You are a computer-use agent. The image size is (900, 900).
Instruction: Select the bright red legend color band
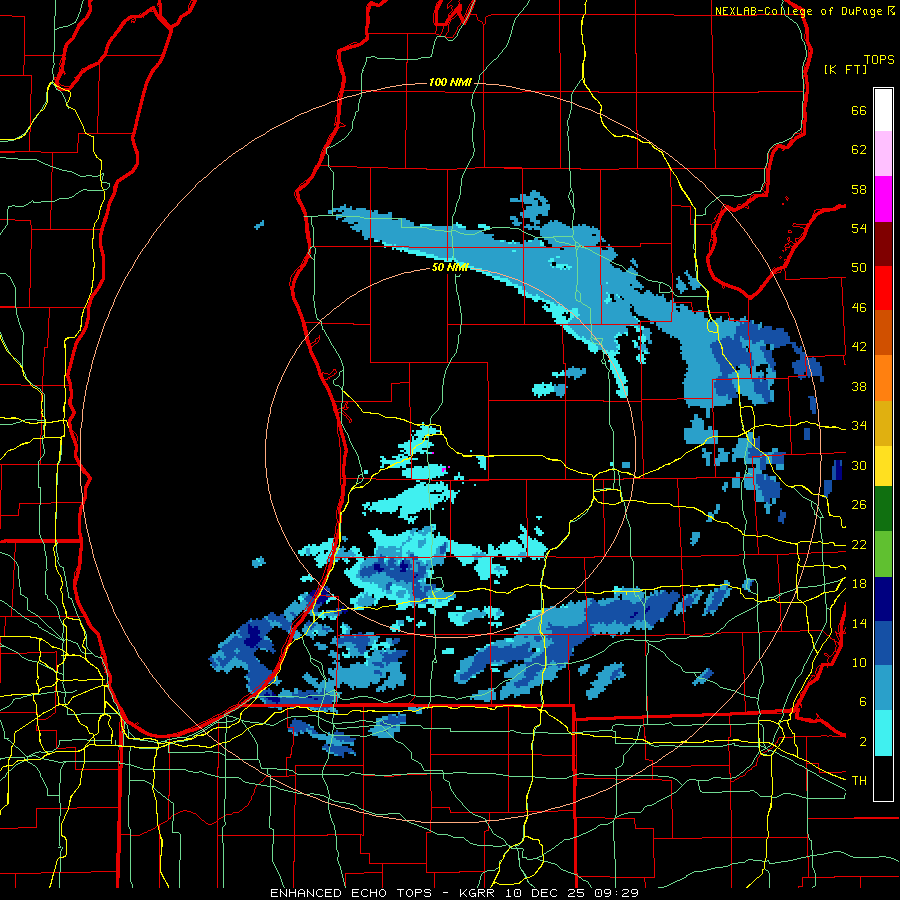click(883, 288)
